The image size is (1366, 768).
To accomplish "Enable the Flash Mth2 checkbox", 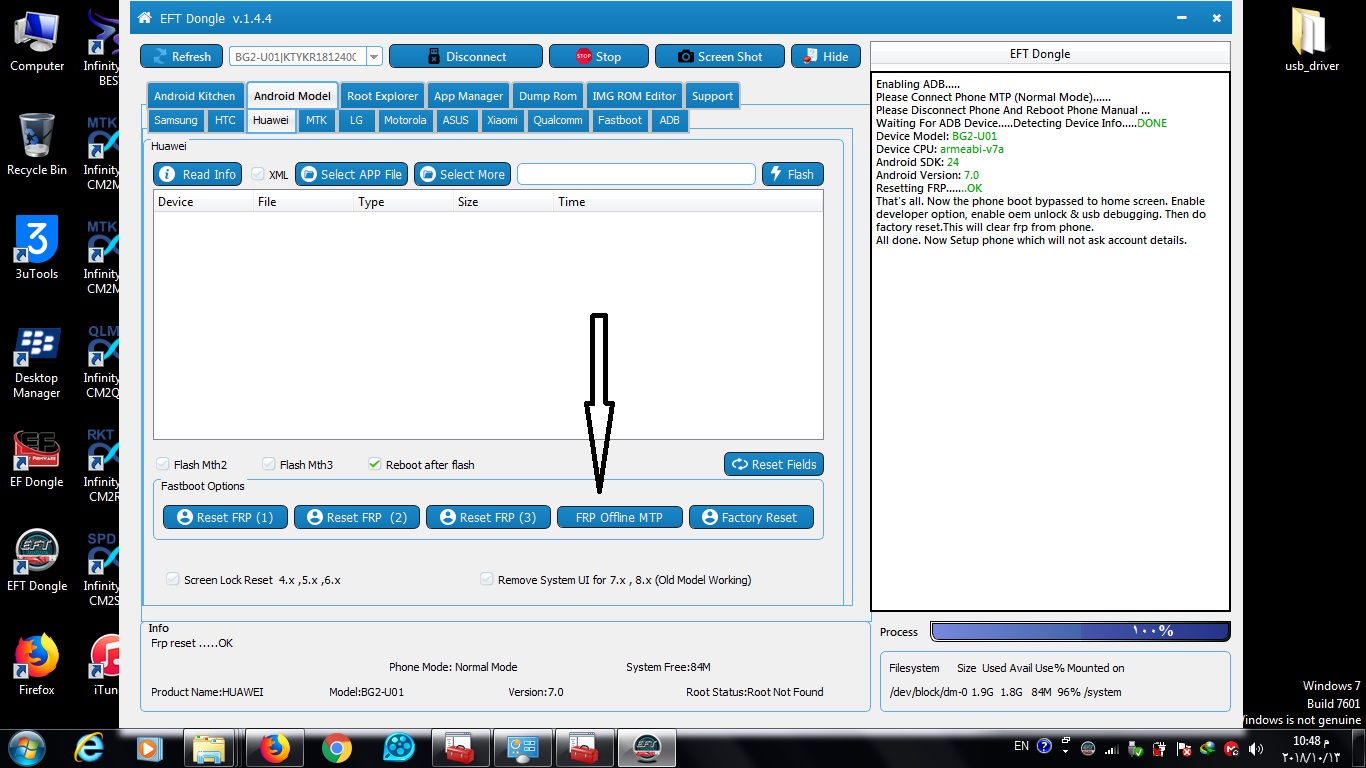I will click(x=162, y=464).
